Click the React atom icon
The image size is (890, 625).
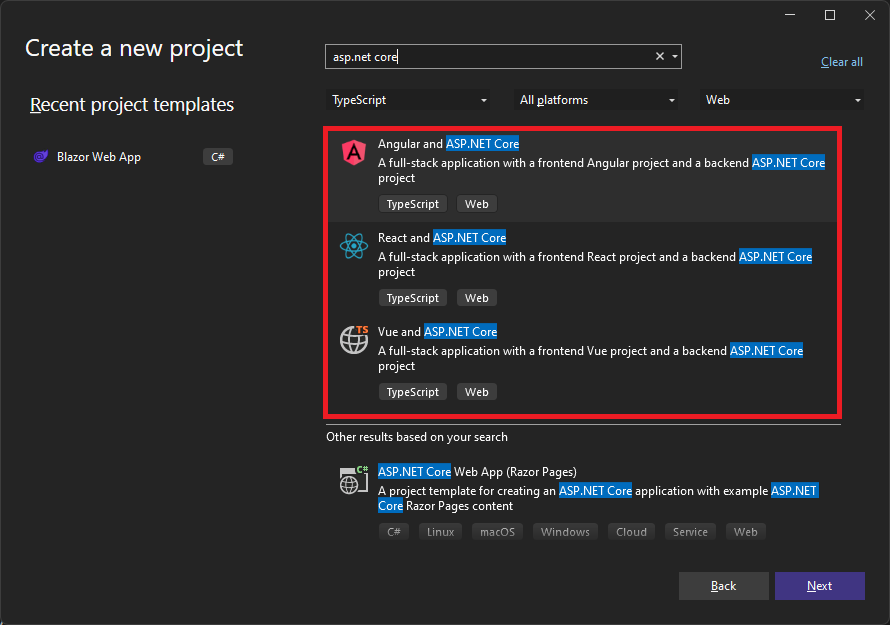(354, 246)
